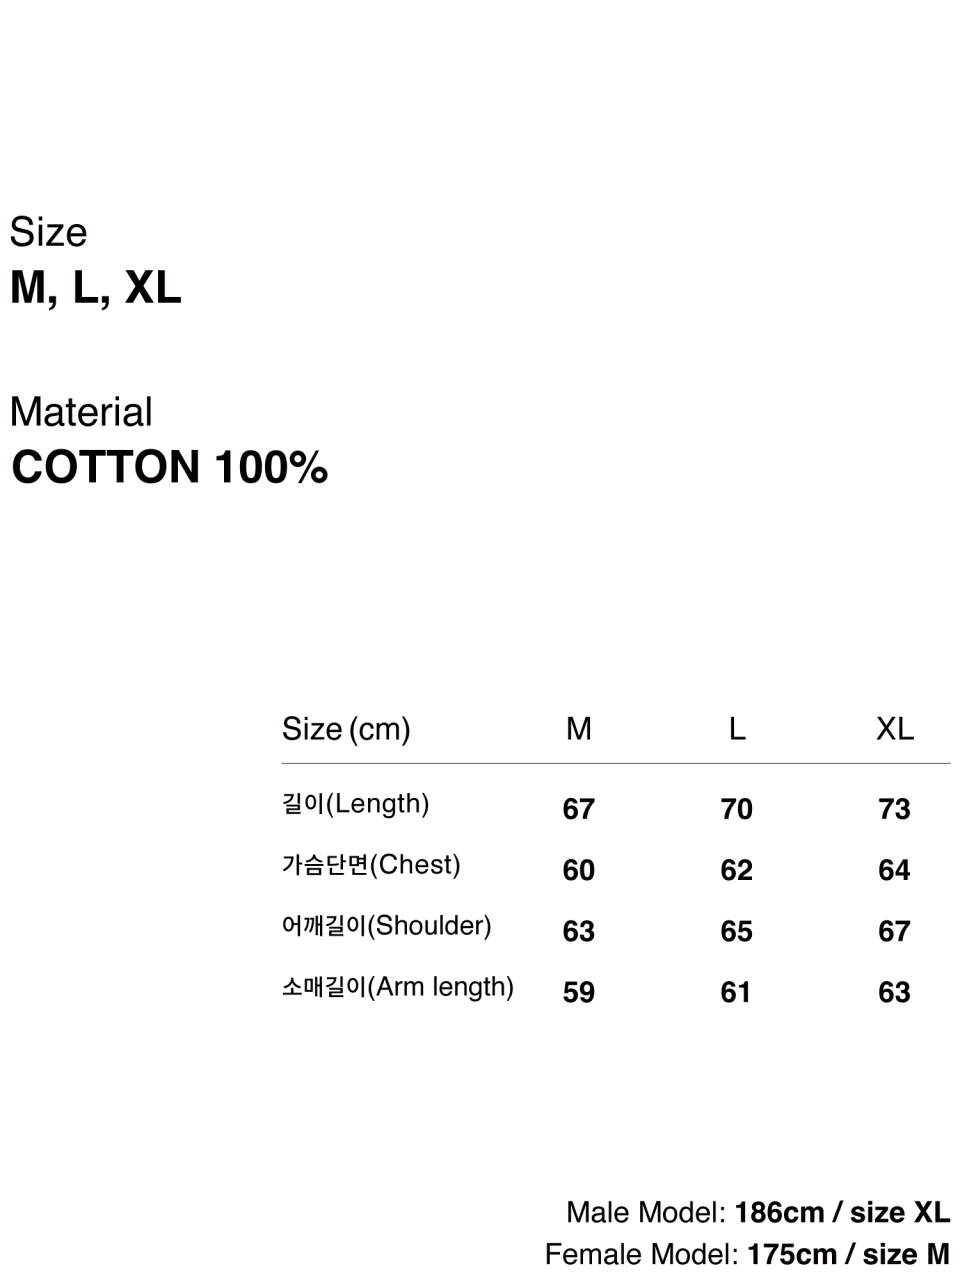Click the Size (cm) table header
Screen dimensions: 960x1280
click(346, 729)
